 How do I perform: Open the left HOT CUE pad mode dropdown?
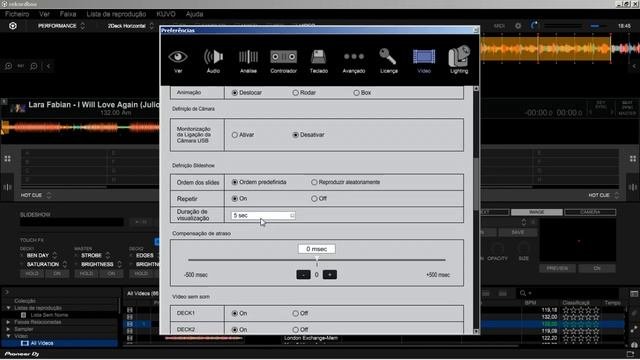pos(36,196)
